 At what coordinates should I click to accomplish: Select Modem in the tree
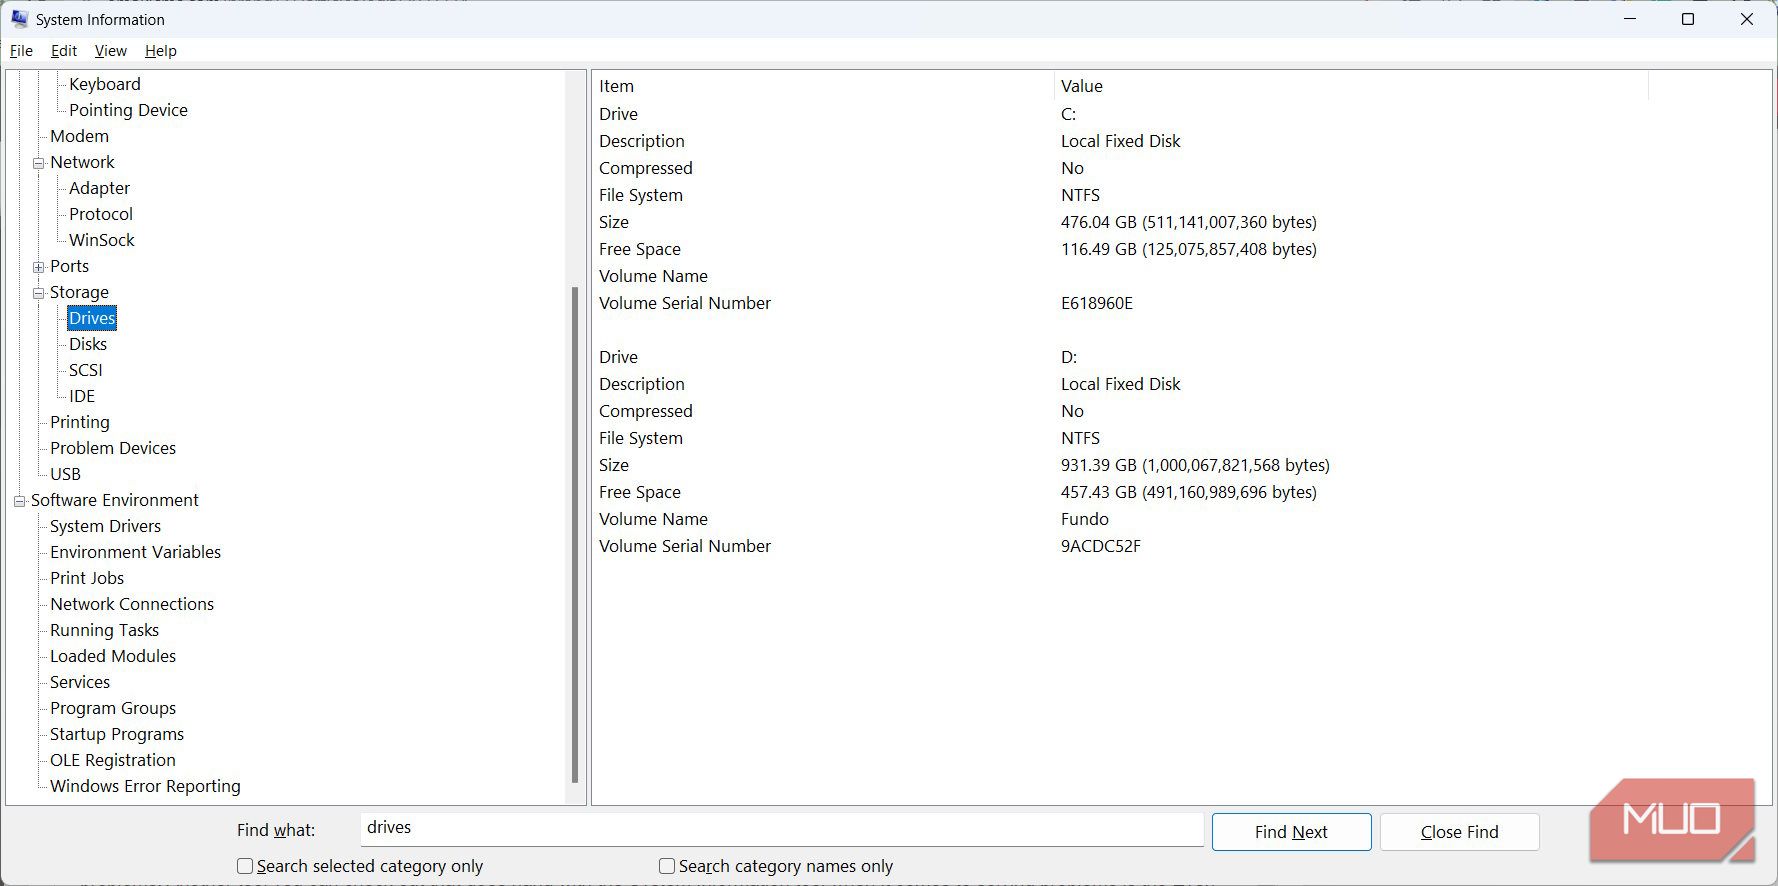(x=79, y=136)
